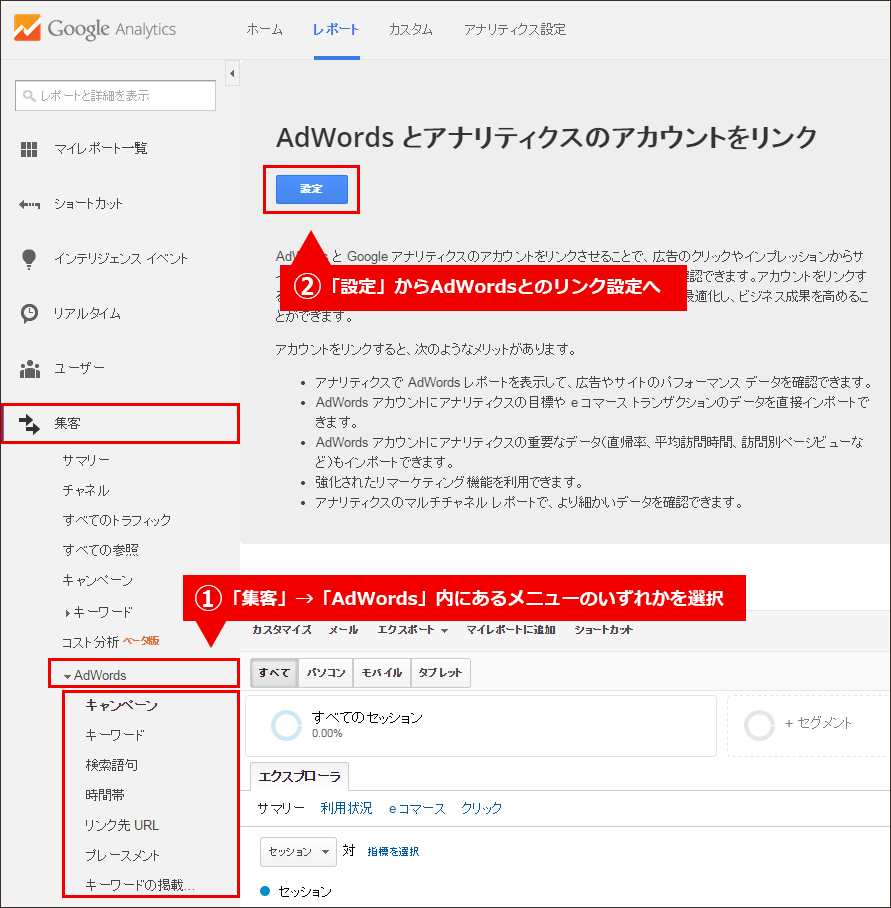Viewport: 891px width, 908px height.
Task: Select すべて device filter
Action: click(274, 673)
